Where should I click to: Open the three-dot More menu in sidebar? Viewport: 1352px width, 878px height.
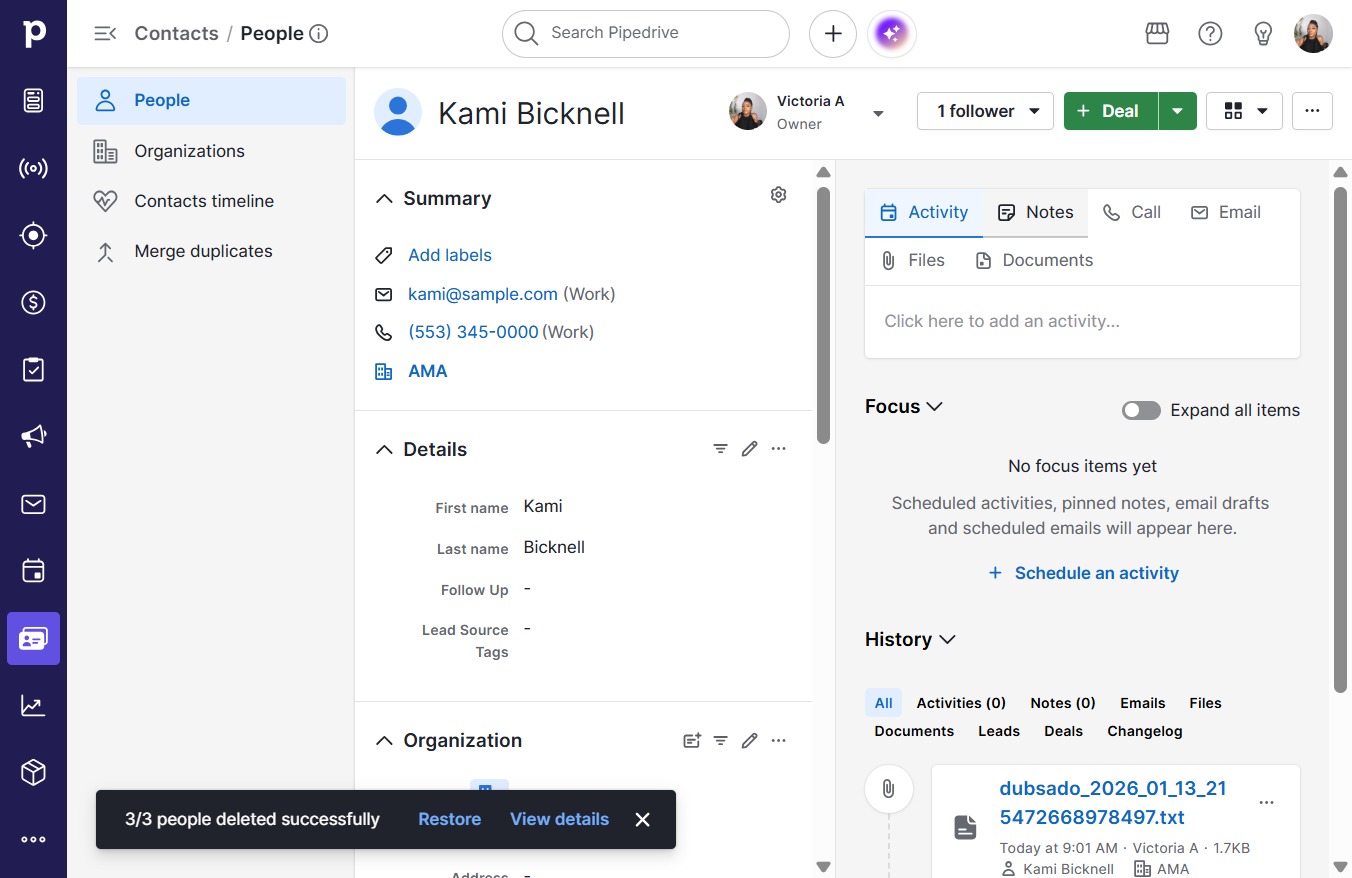click(x=33, y=840)
